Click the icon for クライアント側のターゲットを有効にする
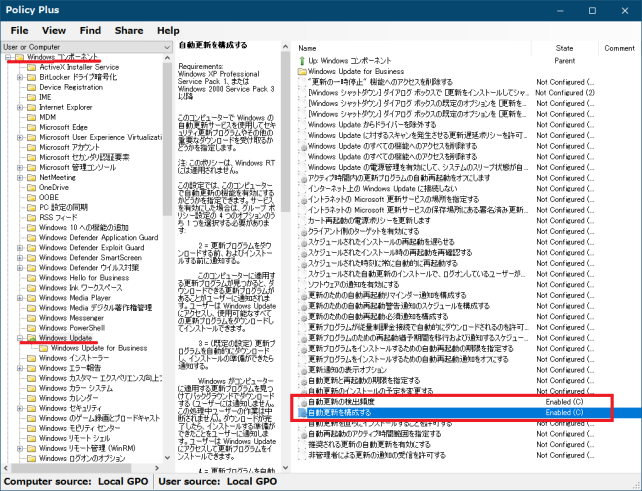Image resolution: width=642 pixels, height=491 pixels. click(x=303, y=232)
